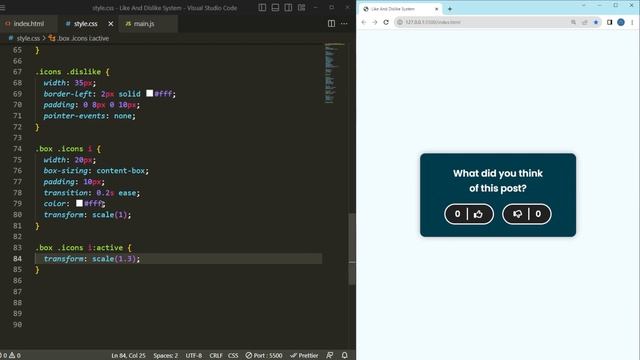The image size is (640, 360).
Task: Close the Like And Dislike System browser tab
Action: (x=436, y=9)
